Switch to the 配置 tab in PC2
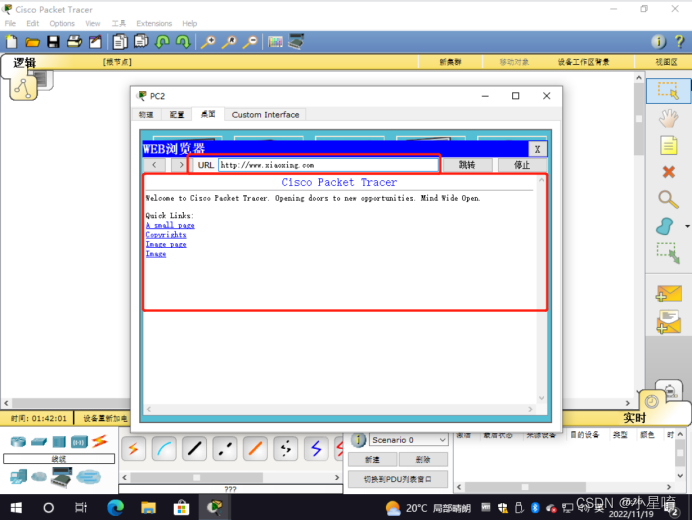This screenshot has width=692, height=520. pos(177,115)
